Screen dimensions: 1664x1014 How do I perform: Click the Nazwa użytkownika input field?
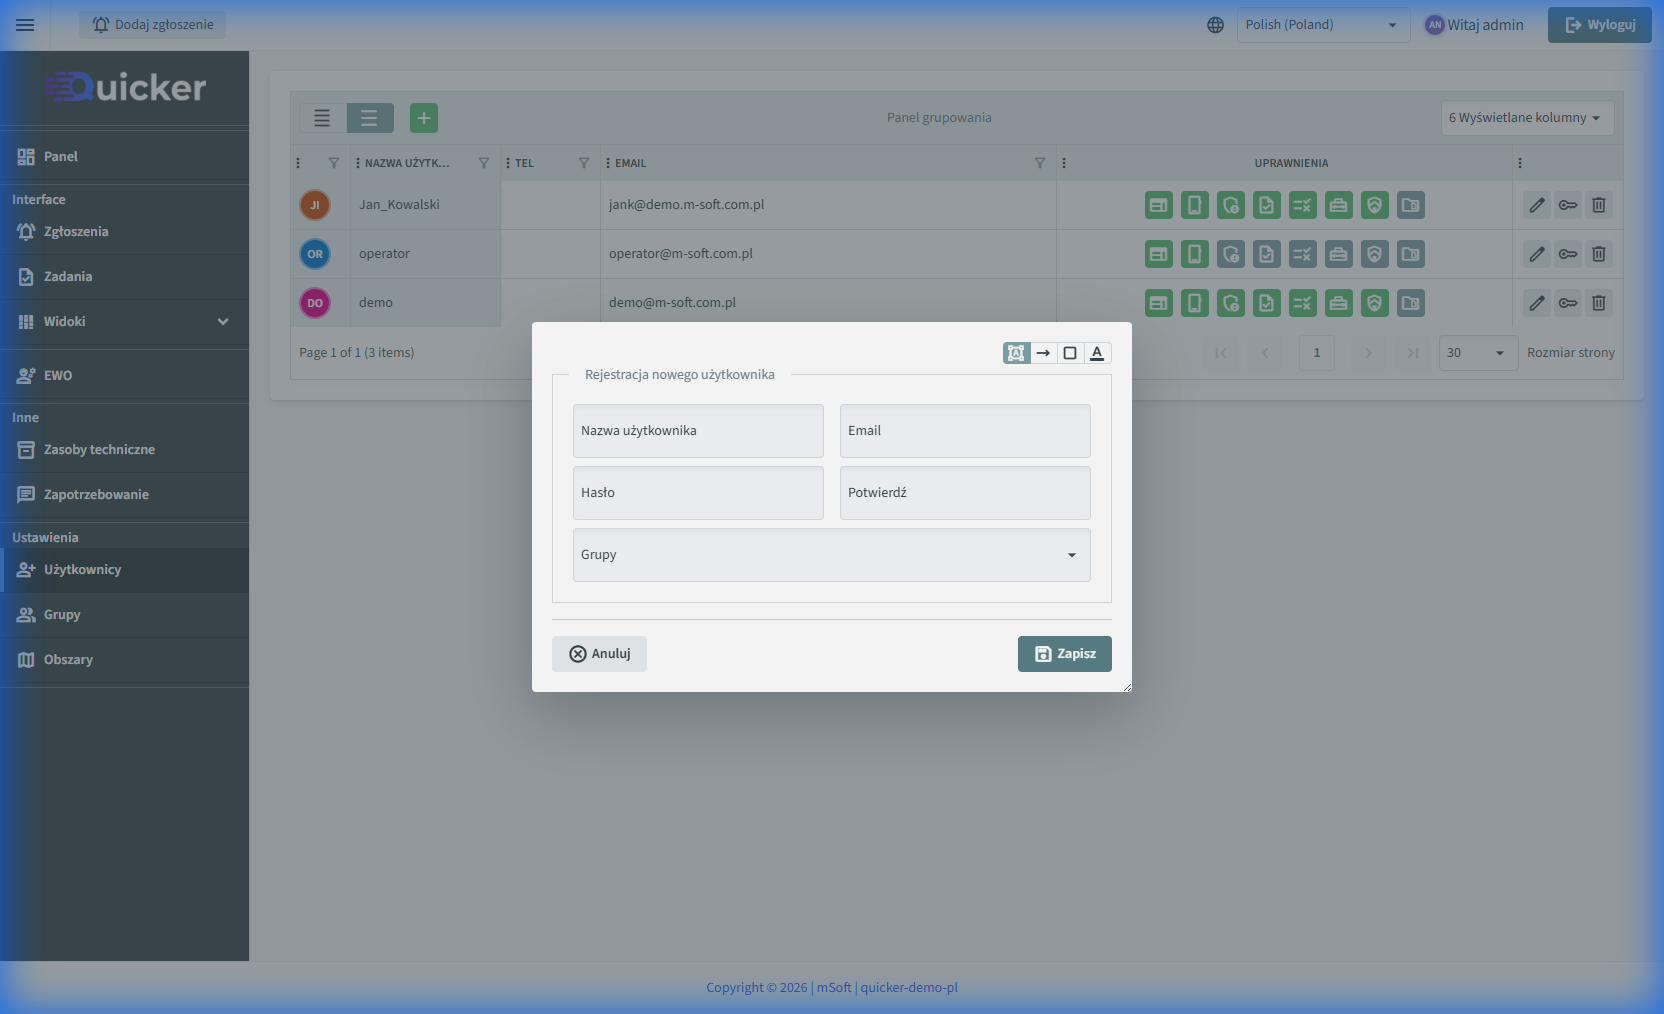pos(698,431)
